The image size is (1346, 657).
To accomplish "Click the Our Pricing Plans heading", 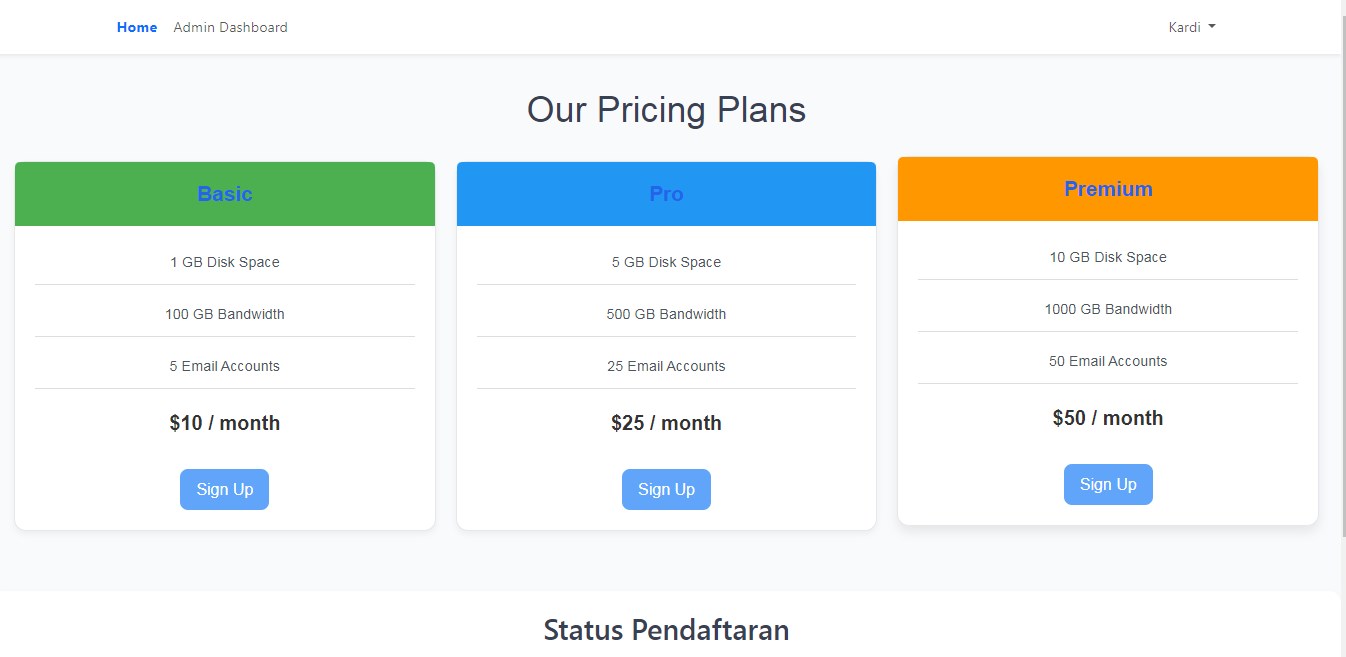I will [666, 110].
